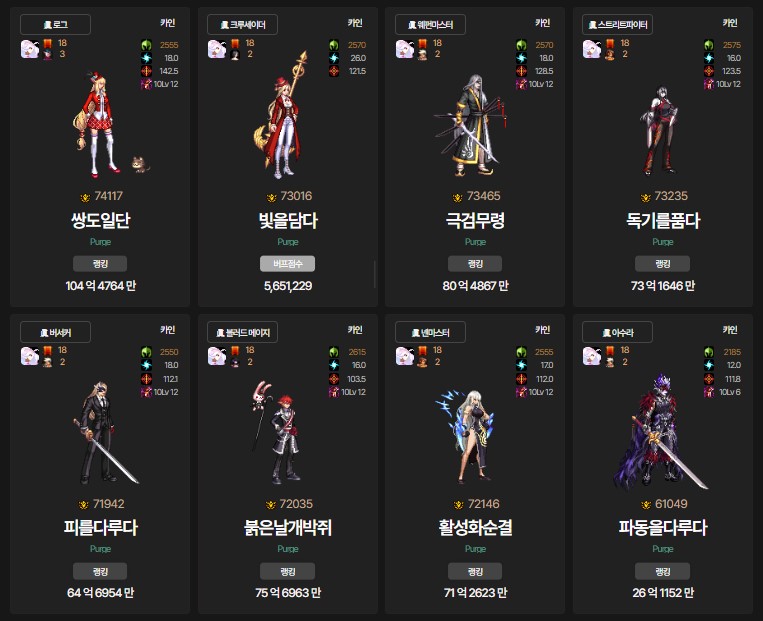Image resolution: width=763 pixels, height=621 pixels.
Task: Click the 로그 class tag button
Action: (55, 24)
